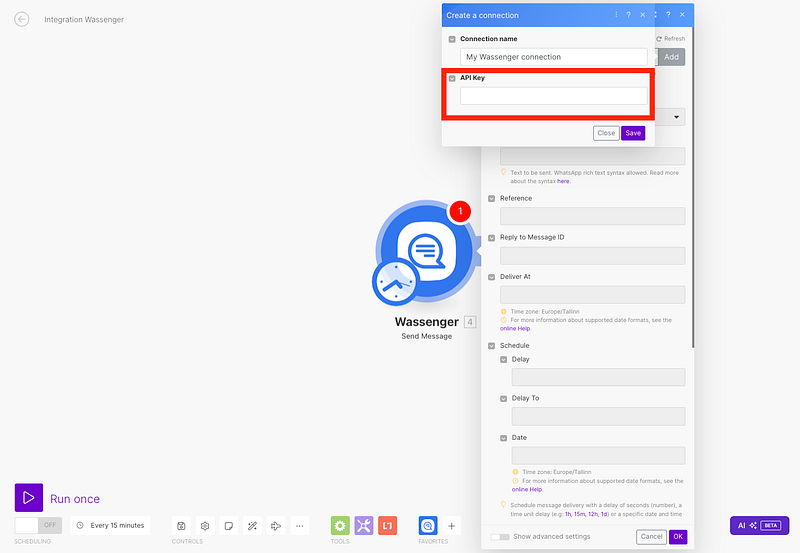Screen dimensions: 800x553
Task: Click the Run once play button
Action: 29,498
